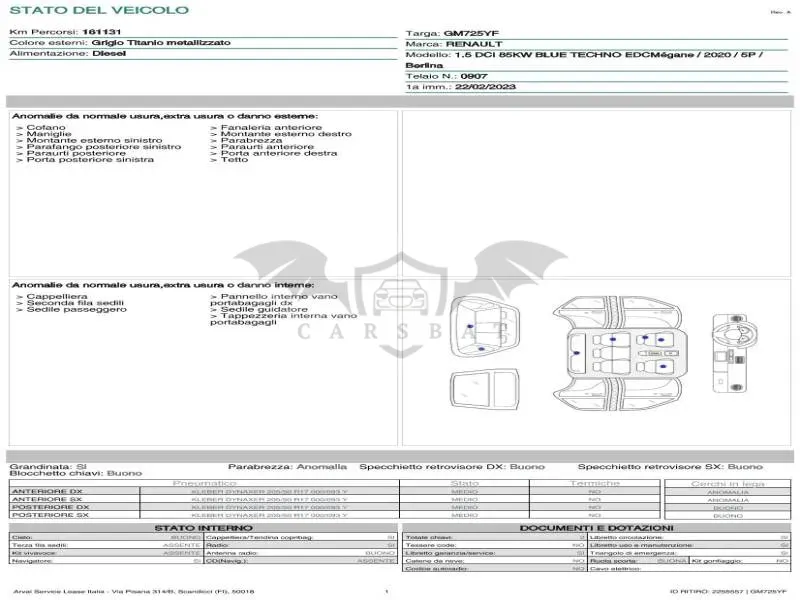This screenshot has width=800, height=600.
Task: Select the Grandinata: Si field
Action: [x=48, y=466]
